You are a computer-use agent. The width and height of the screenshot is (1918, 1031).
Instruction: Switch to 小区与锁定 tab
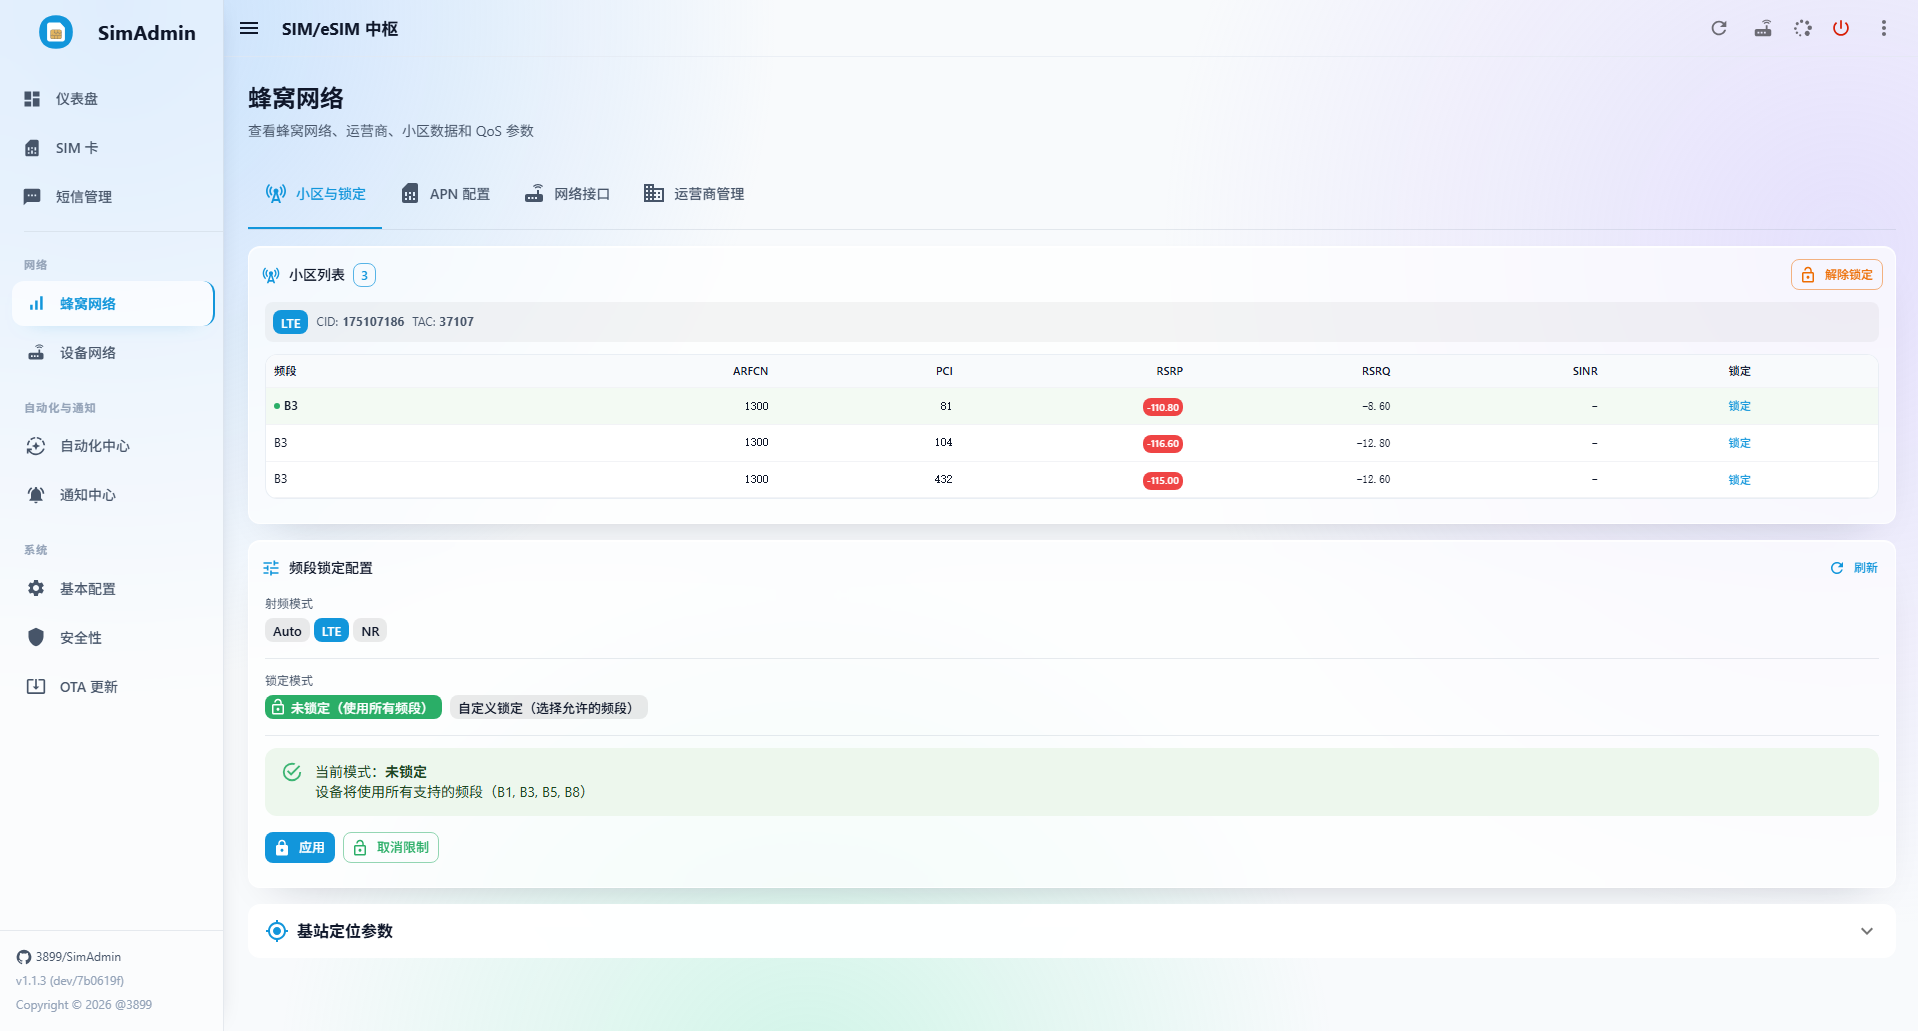pos(315,194)
